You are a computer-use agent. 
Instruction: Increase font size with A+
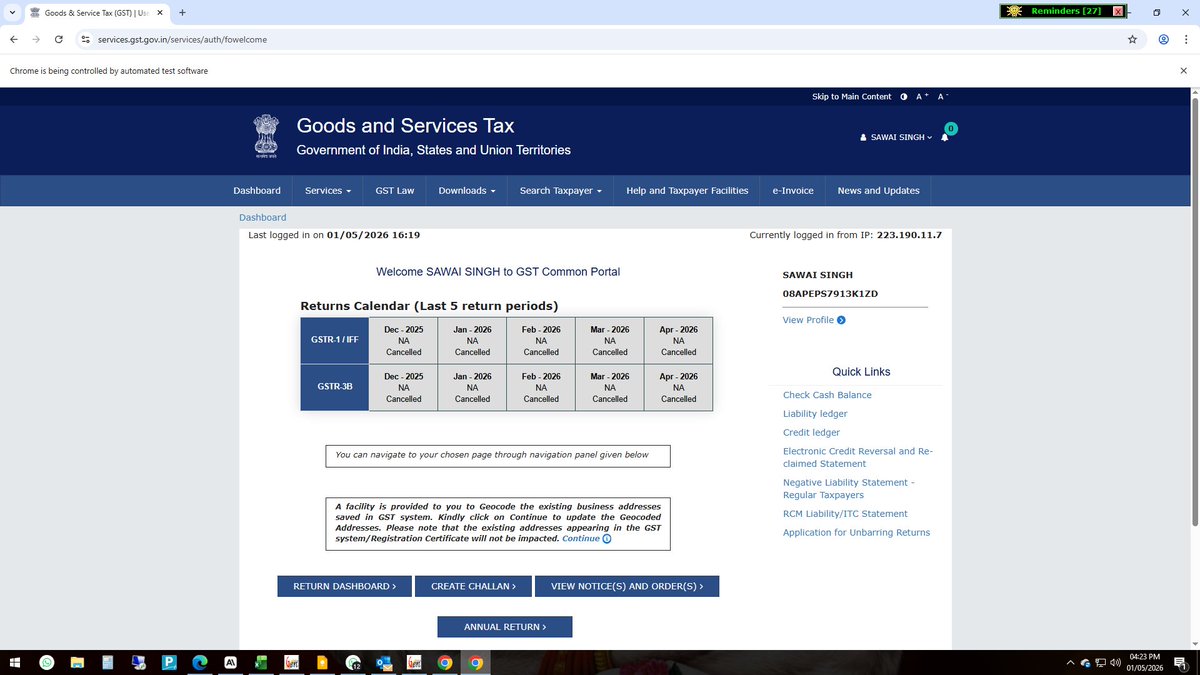point(922,97)
